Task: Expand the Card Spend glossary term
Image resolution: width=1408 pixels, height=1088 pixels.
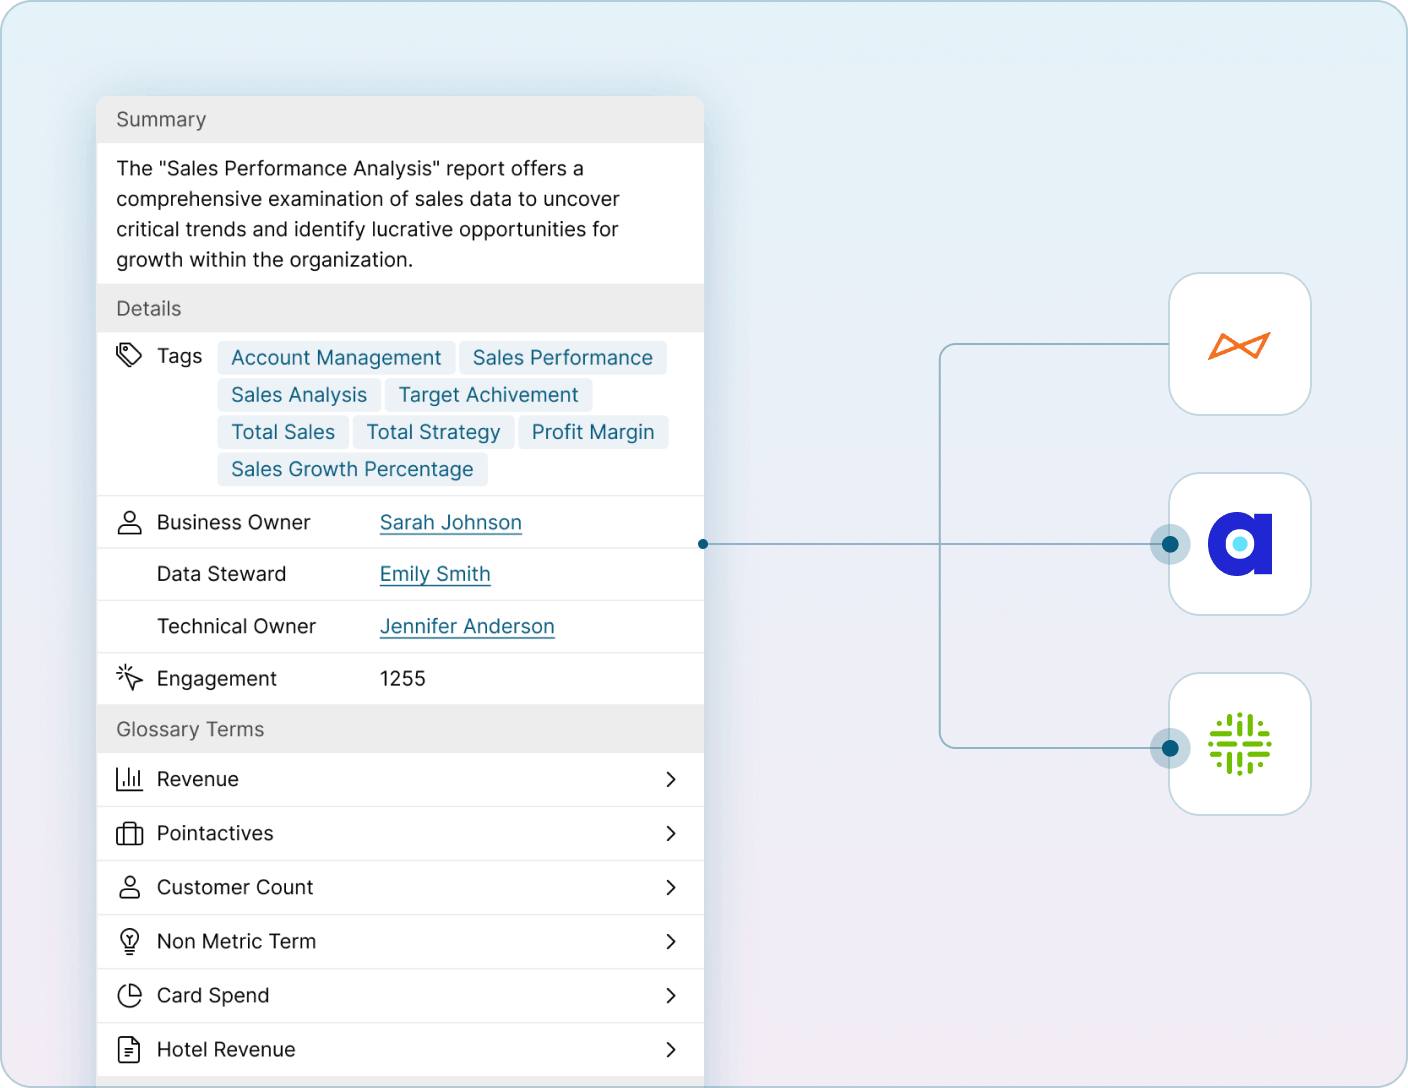Action: pyautogui.click(x=671, y=995)
